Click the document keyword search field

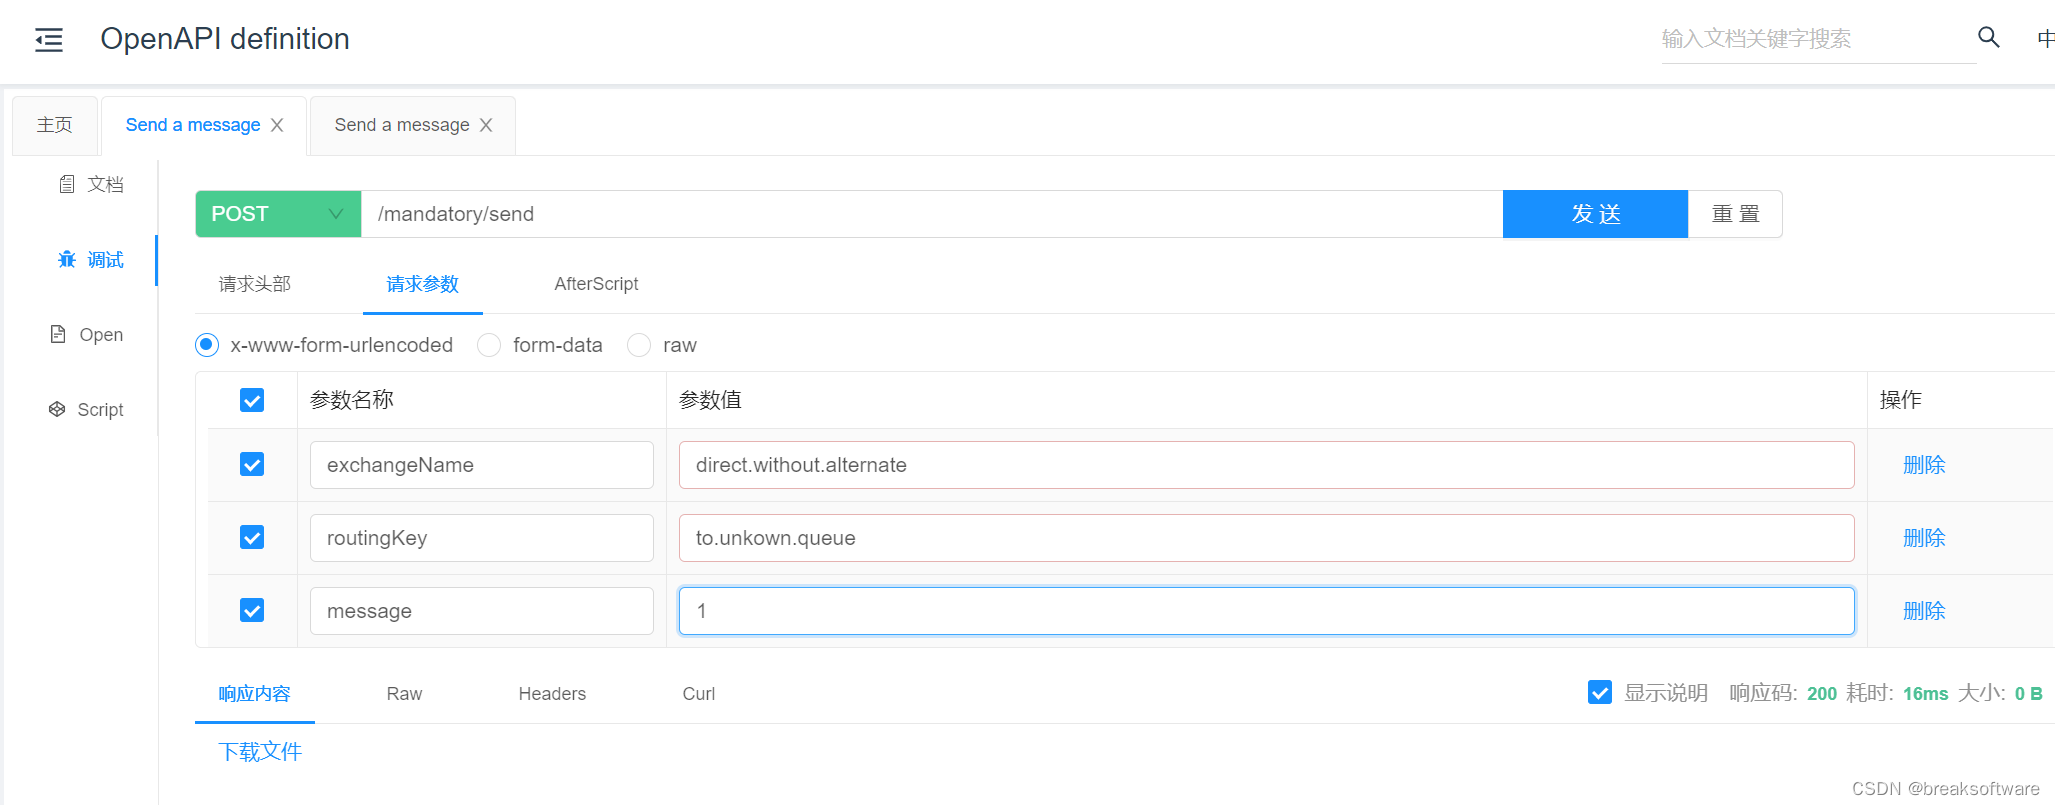point(1818,39)
